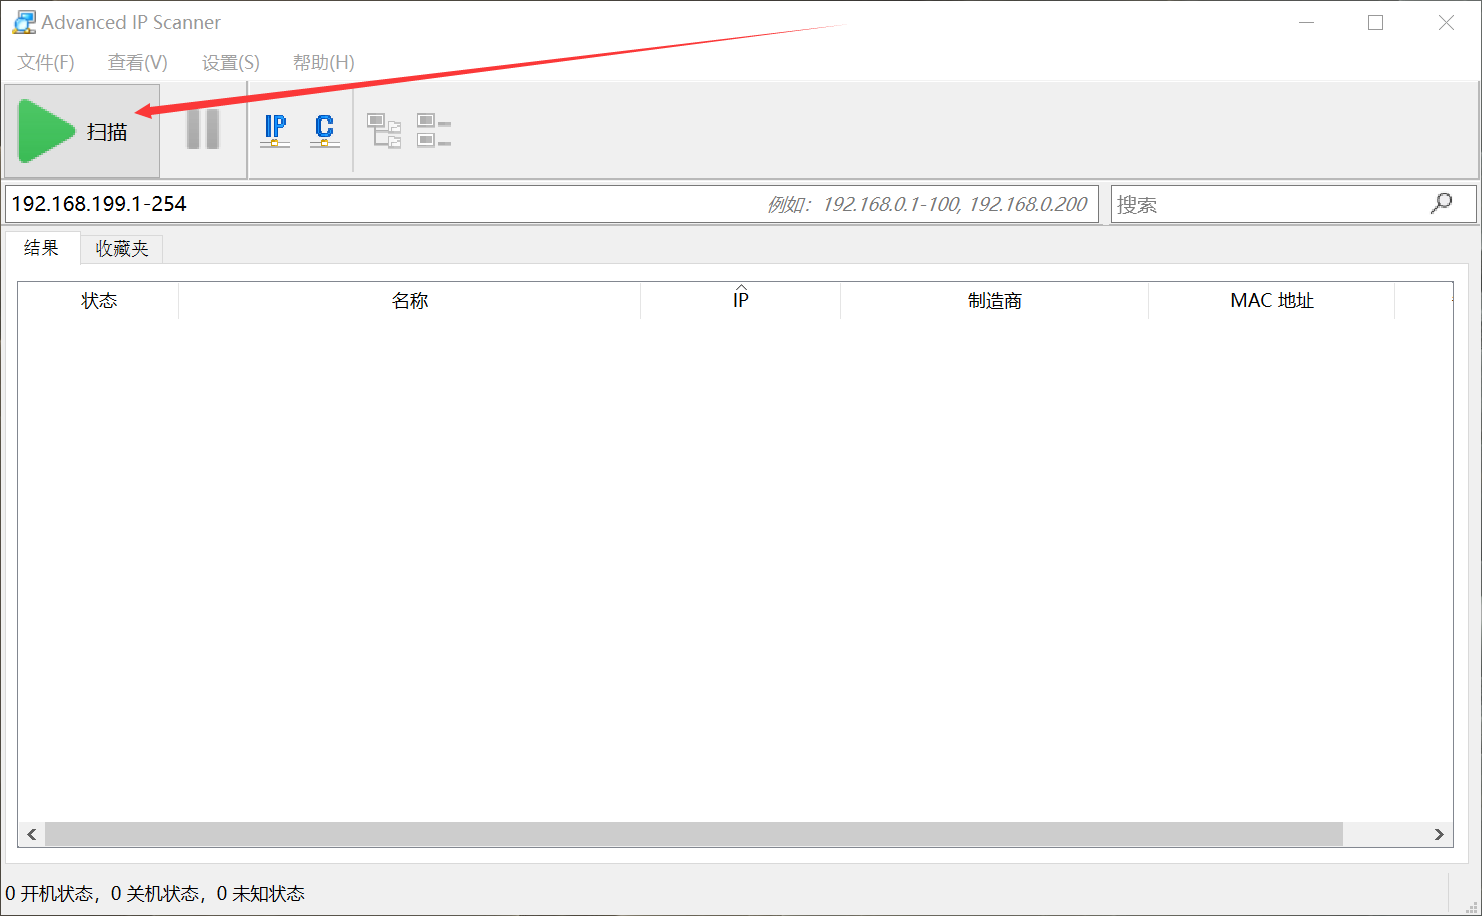This screenshot has height=916, width=1482.
Task: Minimize the Advanced IP Scanner window
Action: [1306, 23]
